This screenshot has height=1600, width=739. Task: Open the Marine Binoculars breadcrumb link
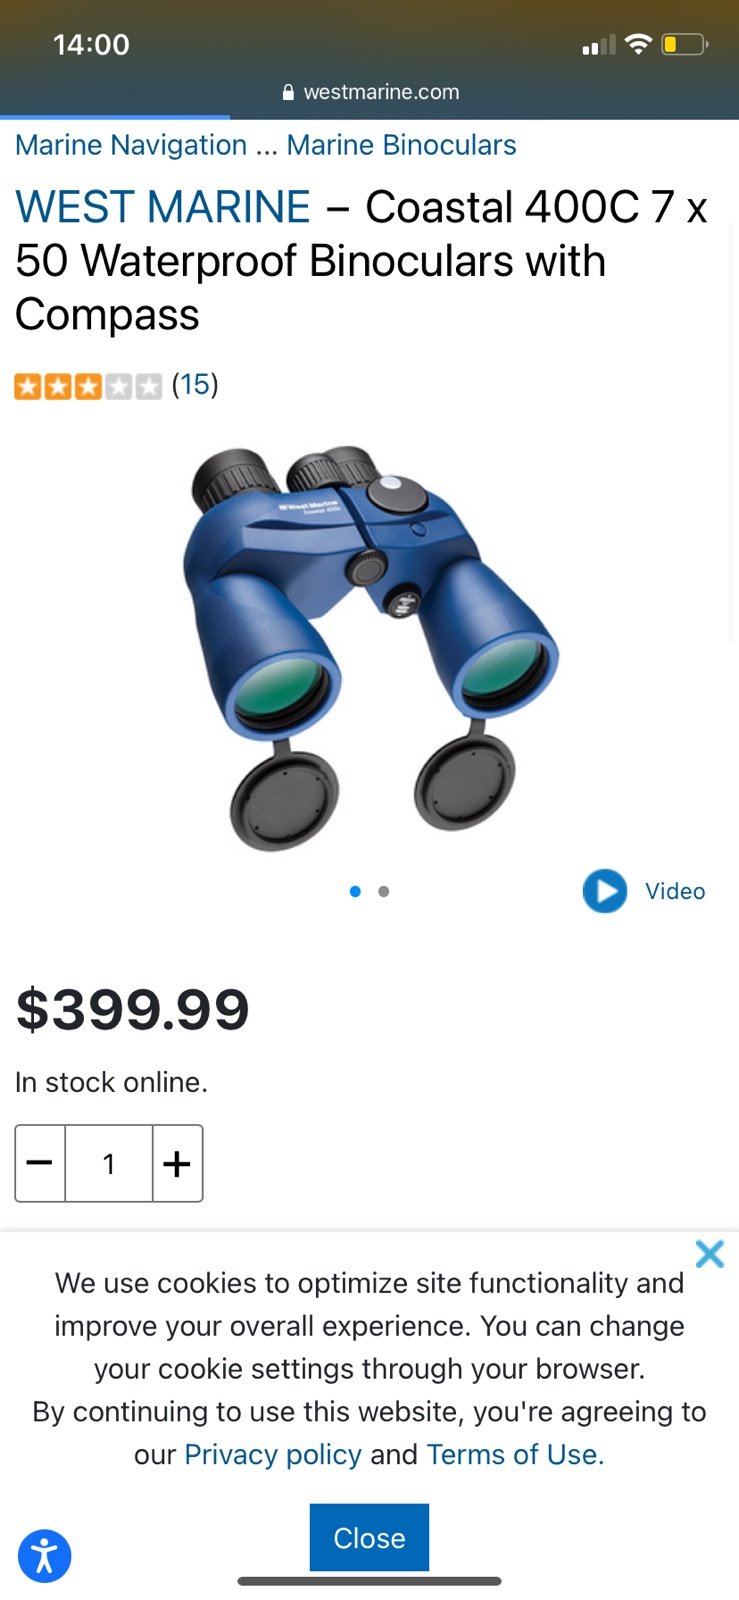tap(401, 145)
